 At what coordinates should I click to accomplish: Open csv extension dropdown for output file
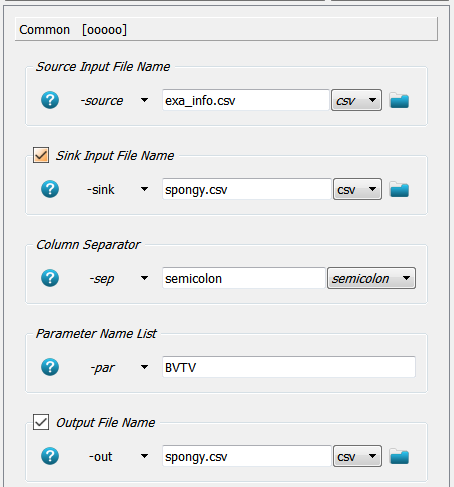[x=357, y=456]
